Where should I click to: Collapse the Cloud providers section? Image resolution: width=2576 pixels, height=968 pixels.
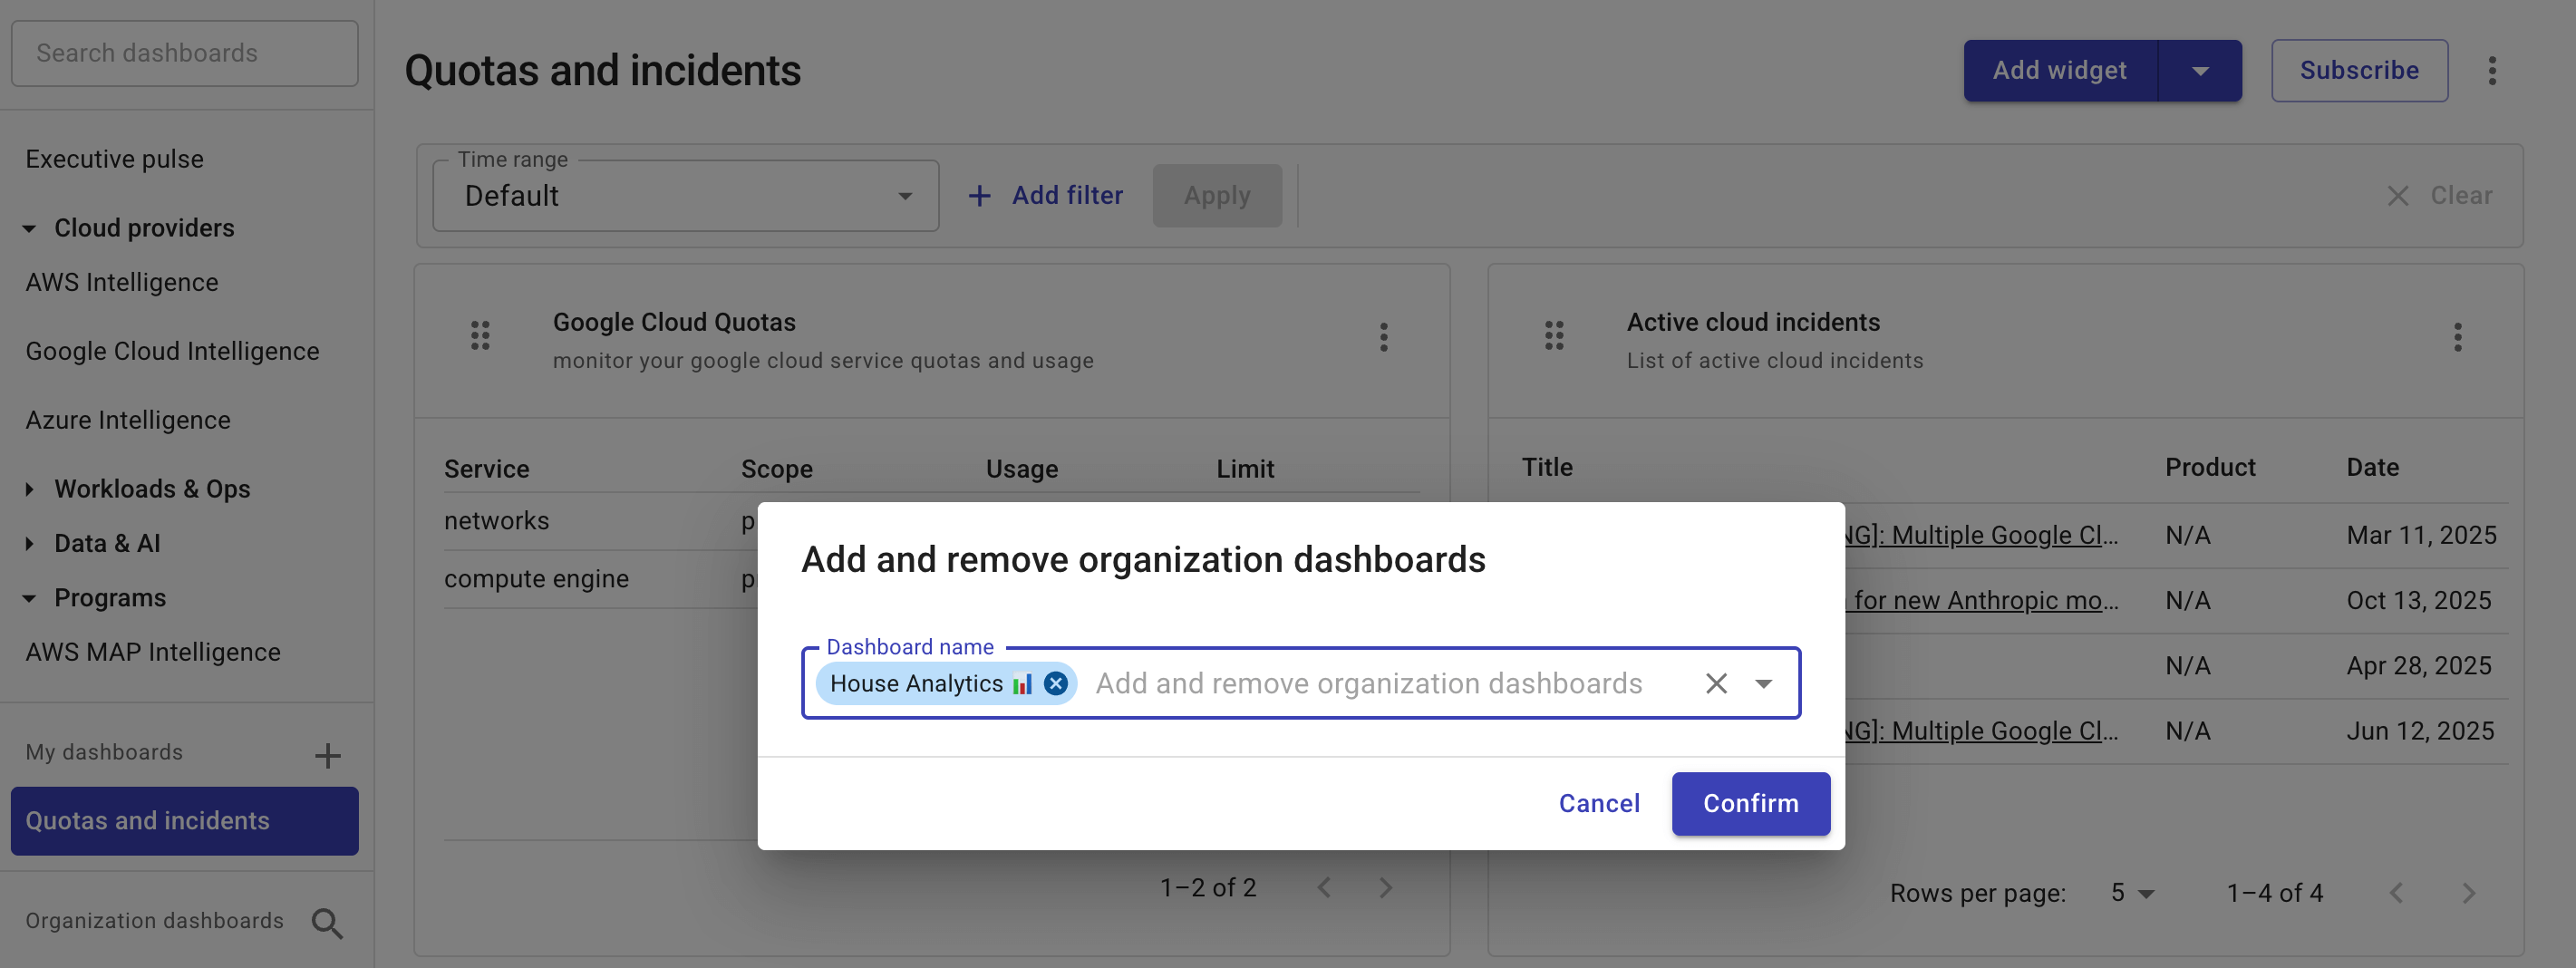(30, 229)
